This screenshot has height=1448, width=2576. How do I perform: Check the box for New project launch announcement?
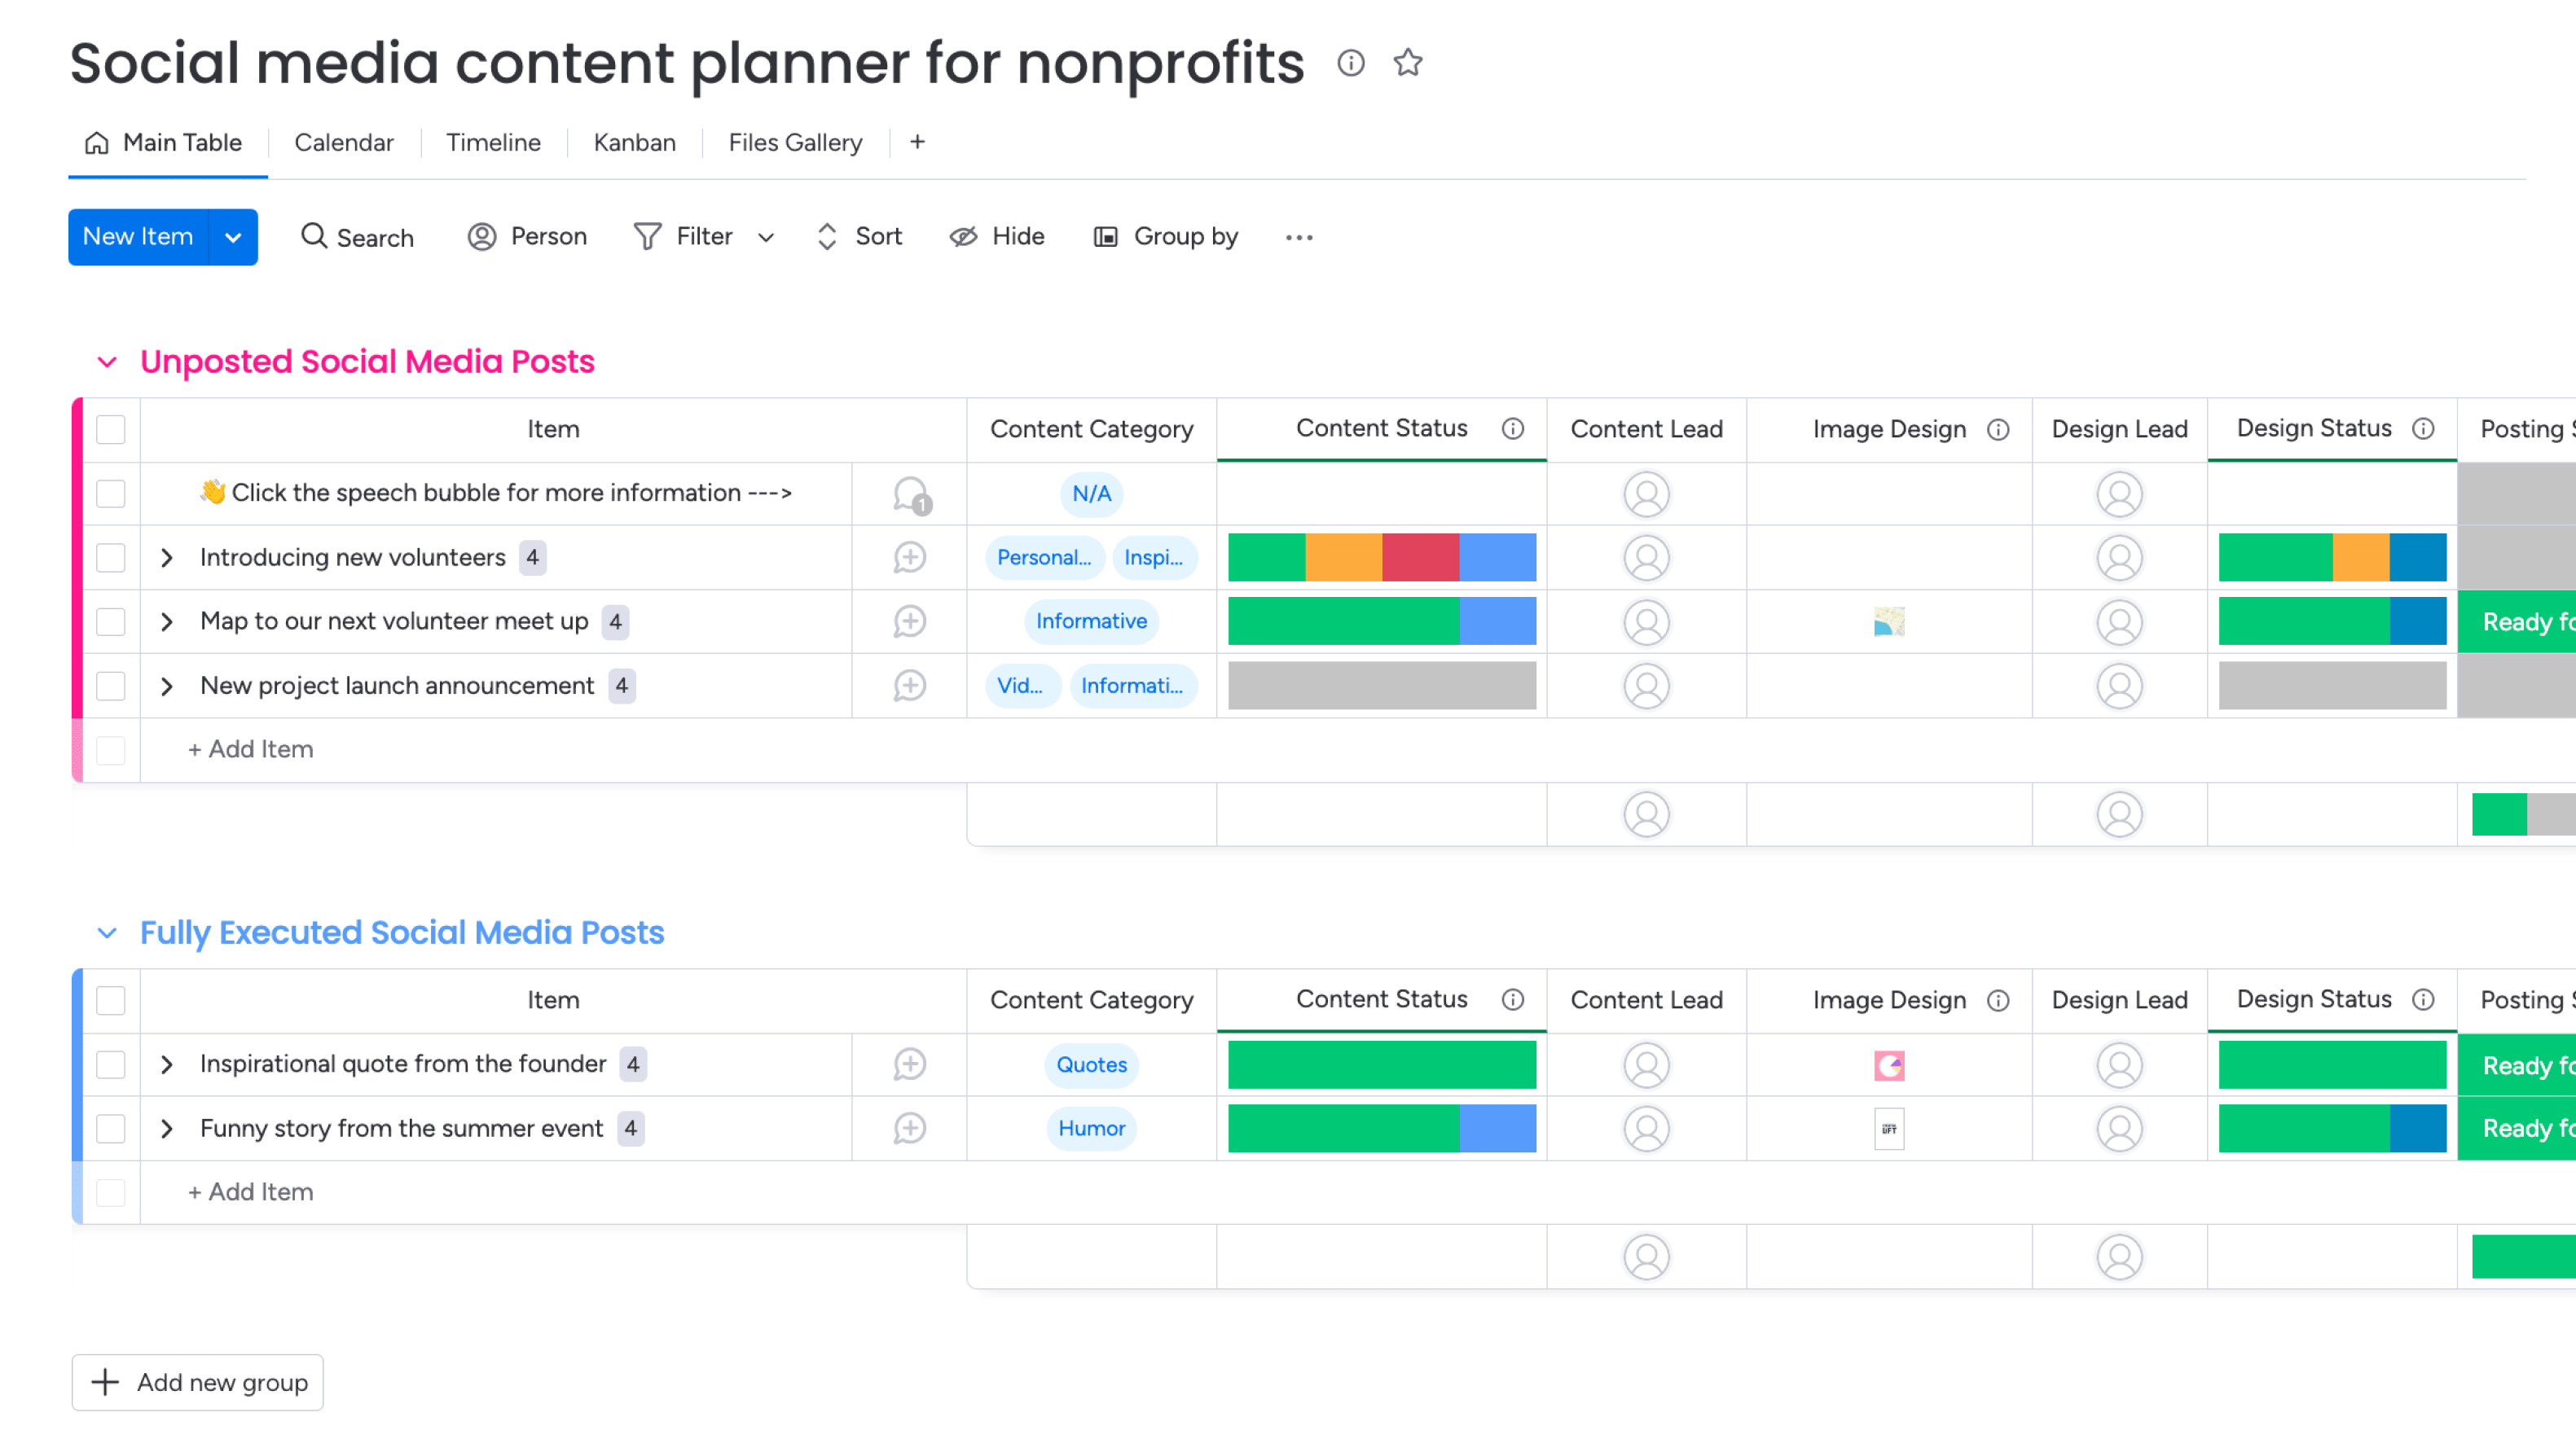111,686
